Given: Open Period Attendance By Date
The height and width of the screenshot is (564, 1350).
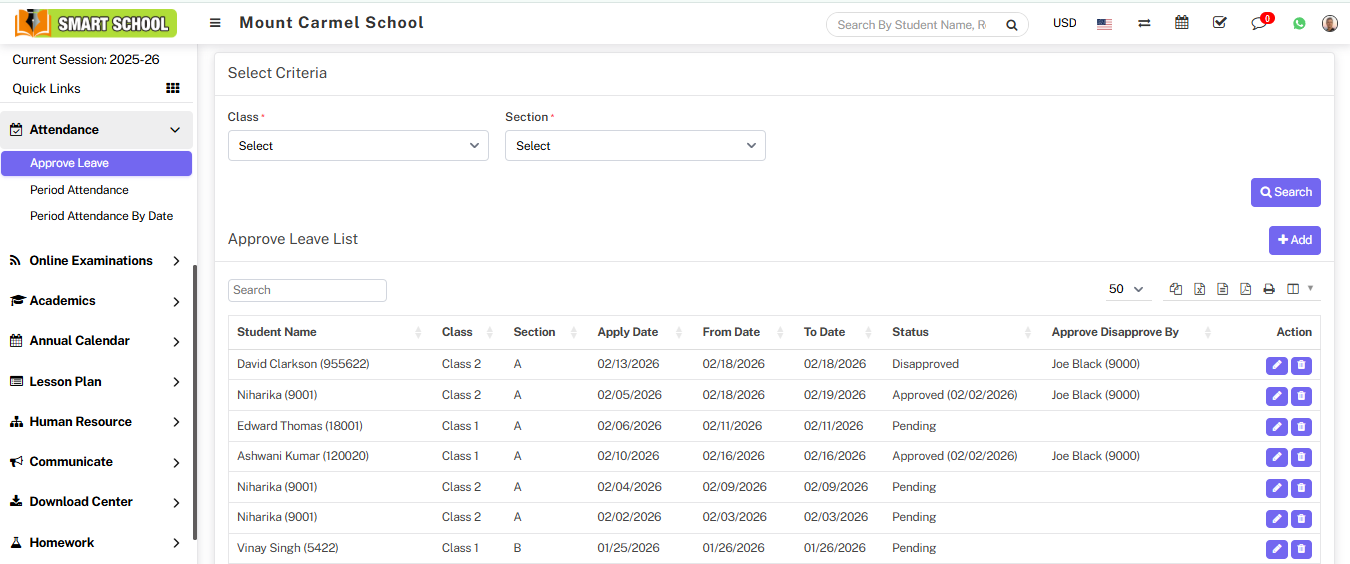Looking at the screenshot, I should (101, 216).
